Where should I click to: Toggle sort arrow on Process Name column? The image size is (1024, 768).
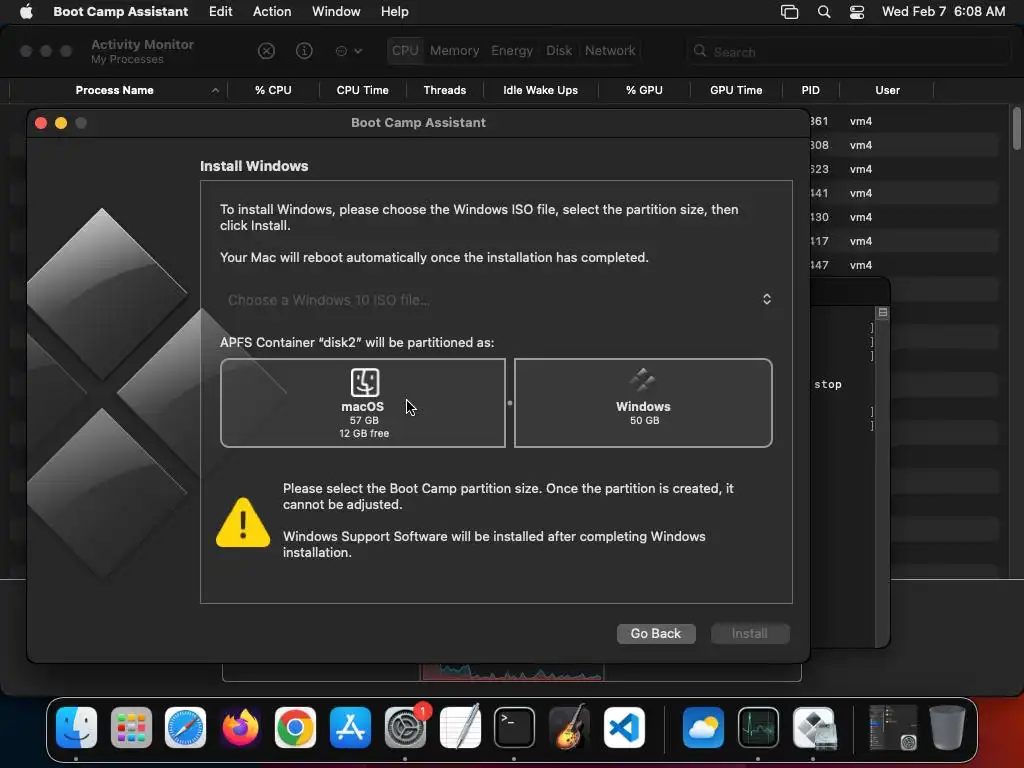click(215, 90)
